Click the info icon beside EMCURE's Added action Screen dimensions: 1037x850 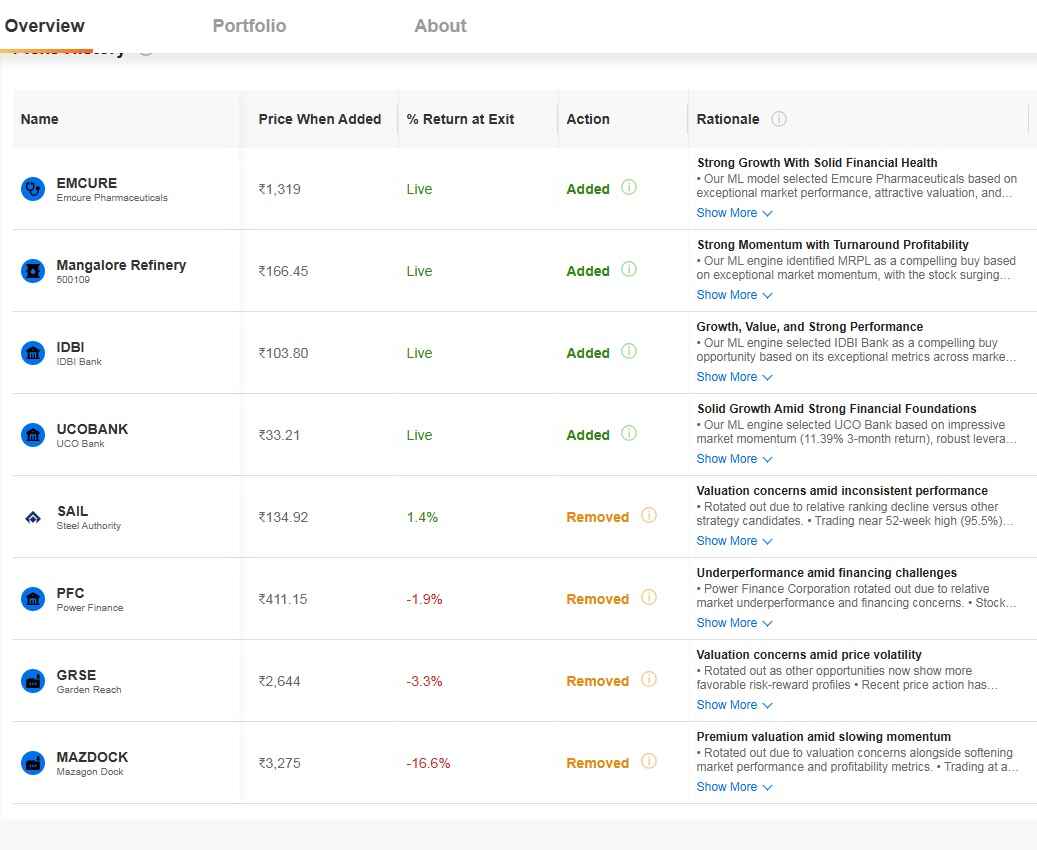(627, 189)
